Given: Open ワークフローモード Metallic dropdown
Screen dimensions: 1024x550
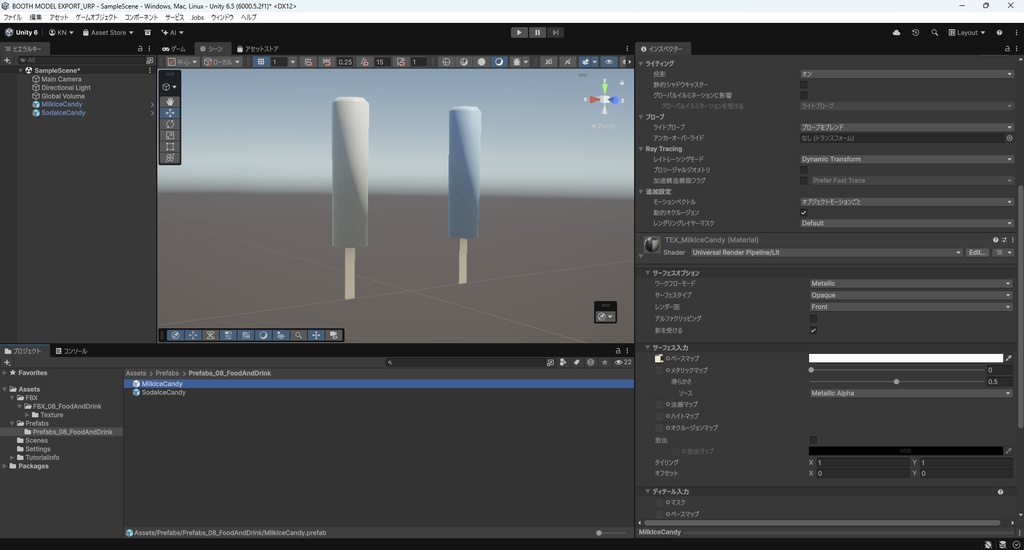Looking at the screenshot, I should point(910,283).
